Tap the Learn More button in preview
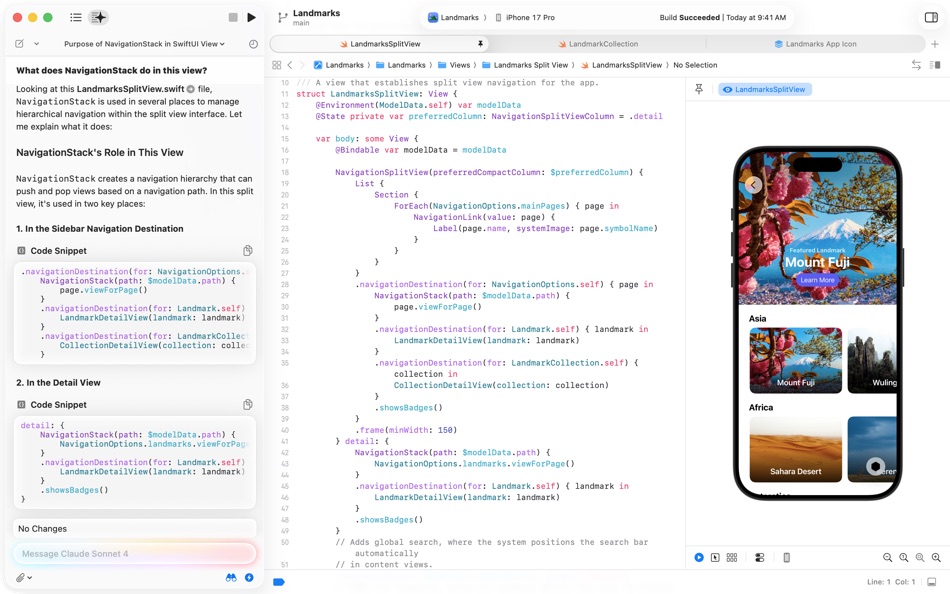The image size is (950, 594). 817,280
